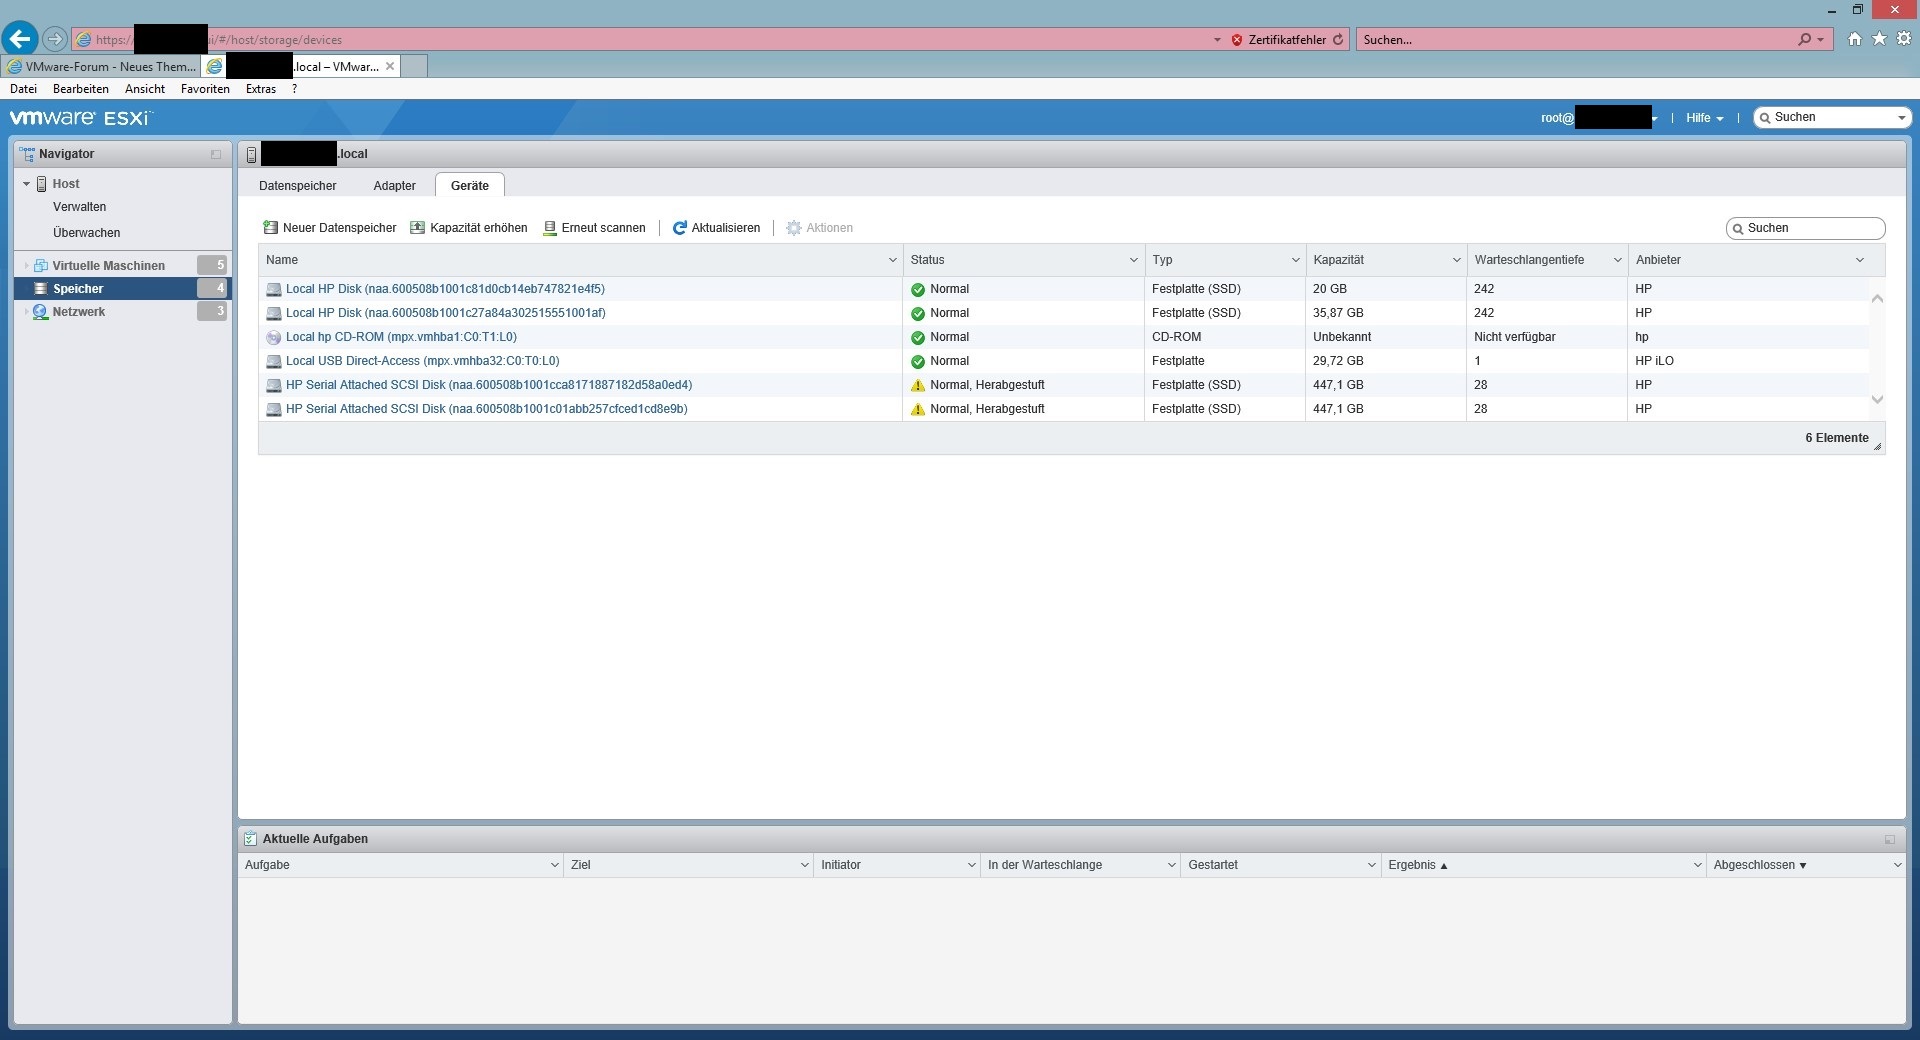Open the Status column filter dropdown
The width and height of the screenshot is (1920, 1040).
[1133, 260]
